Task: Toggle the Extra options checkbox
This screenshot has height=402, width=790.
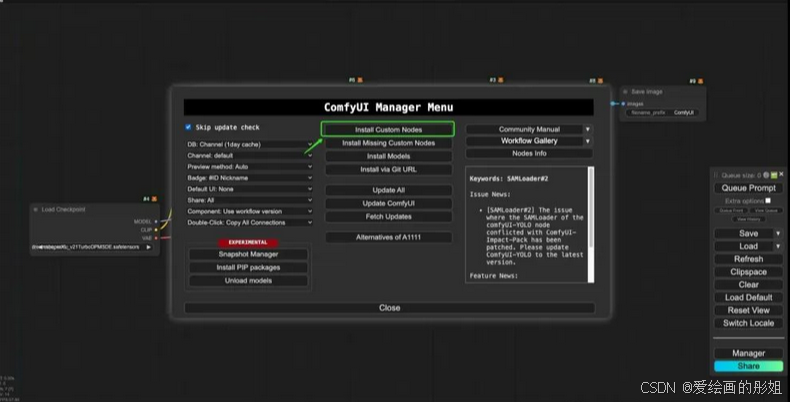Action: 768,200
